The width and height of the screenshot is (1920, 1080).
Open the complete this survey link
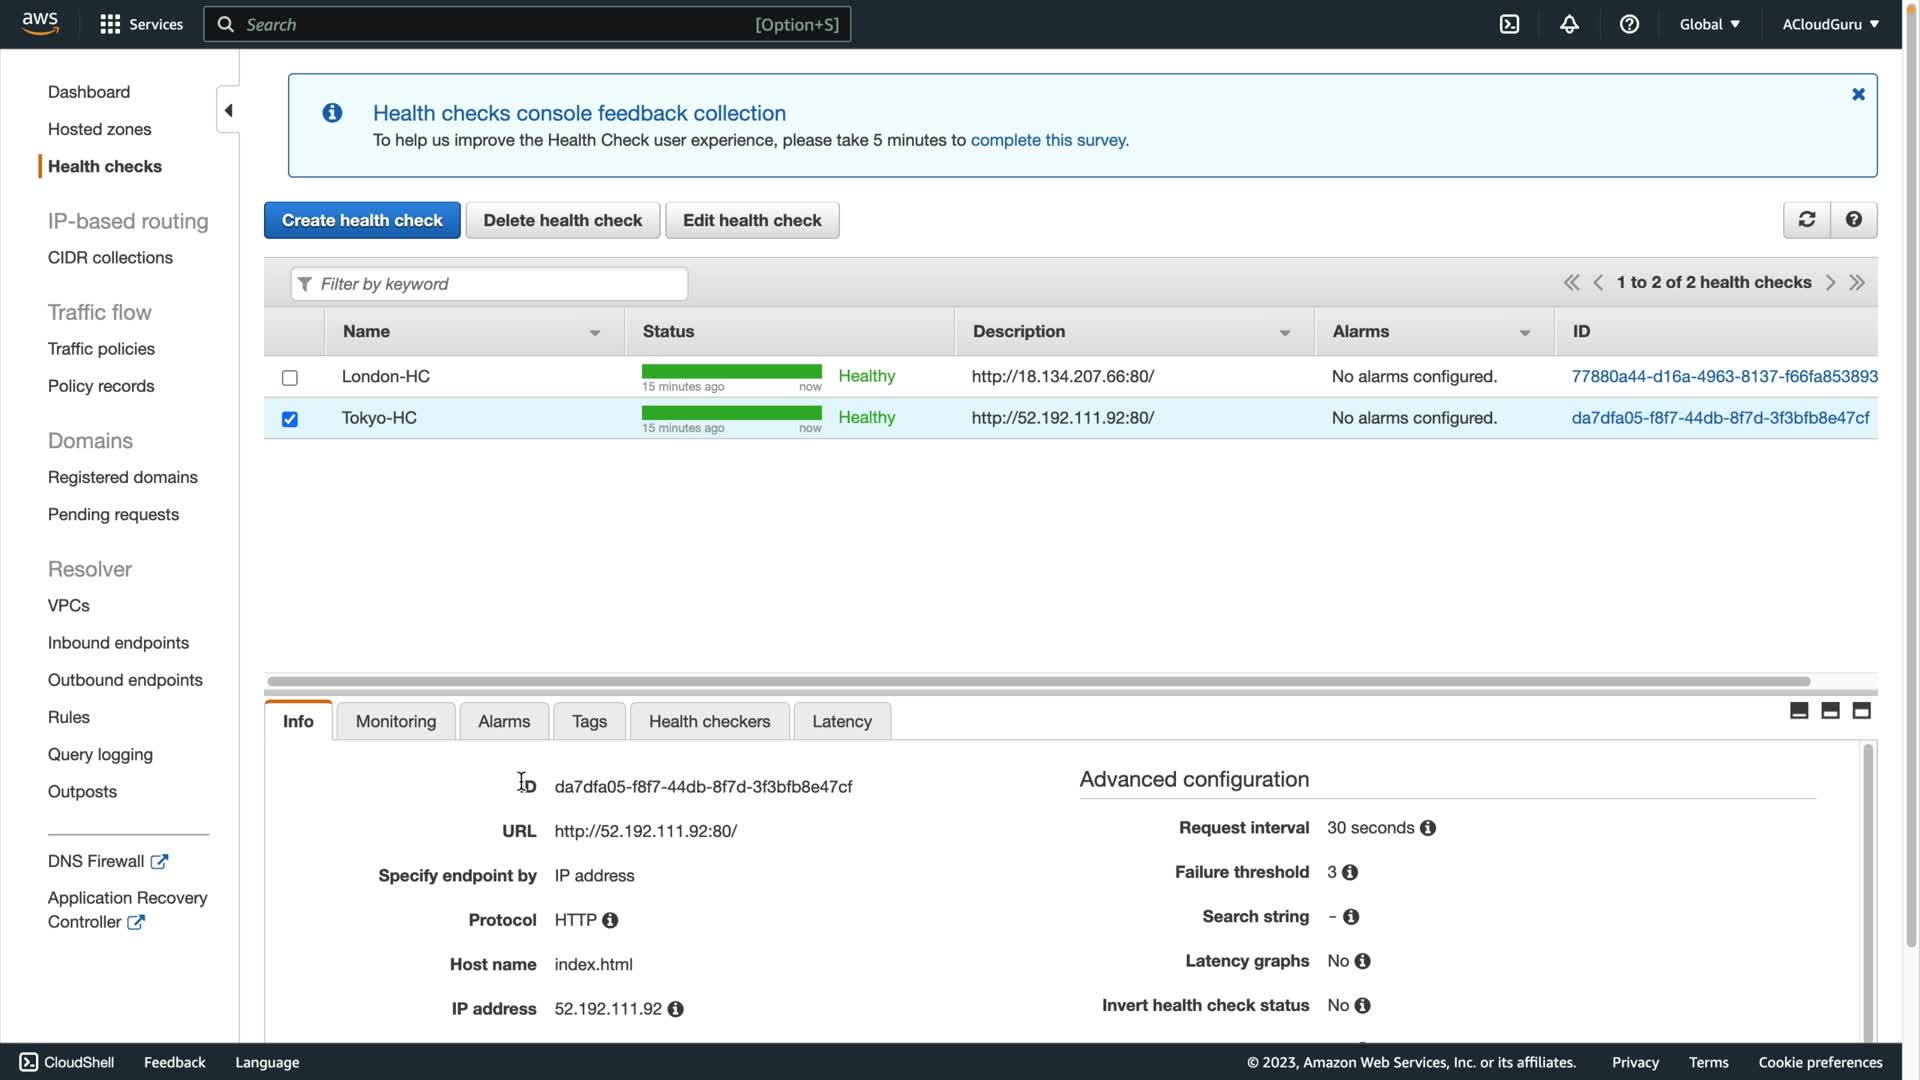click(1049, 140)
